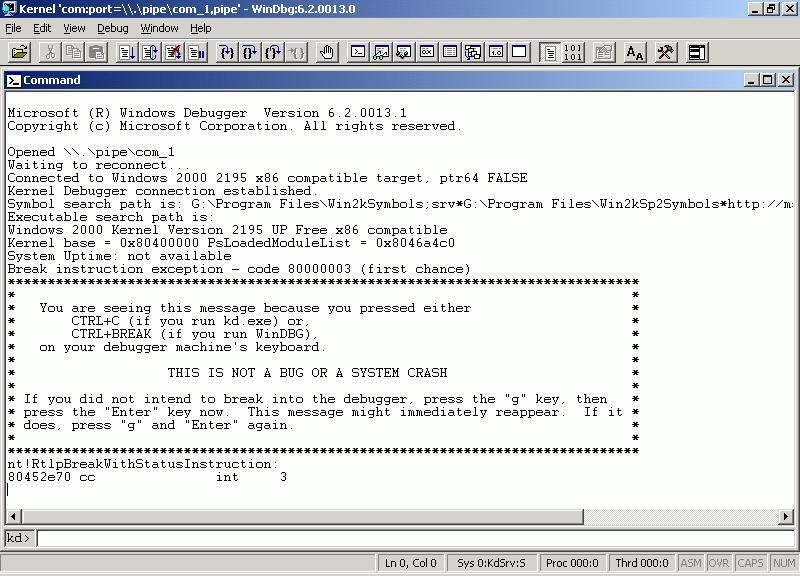Click the Go (continue execution) toolbar icon
This screenshot has height=576, width=800.
tap(126, 52)
